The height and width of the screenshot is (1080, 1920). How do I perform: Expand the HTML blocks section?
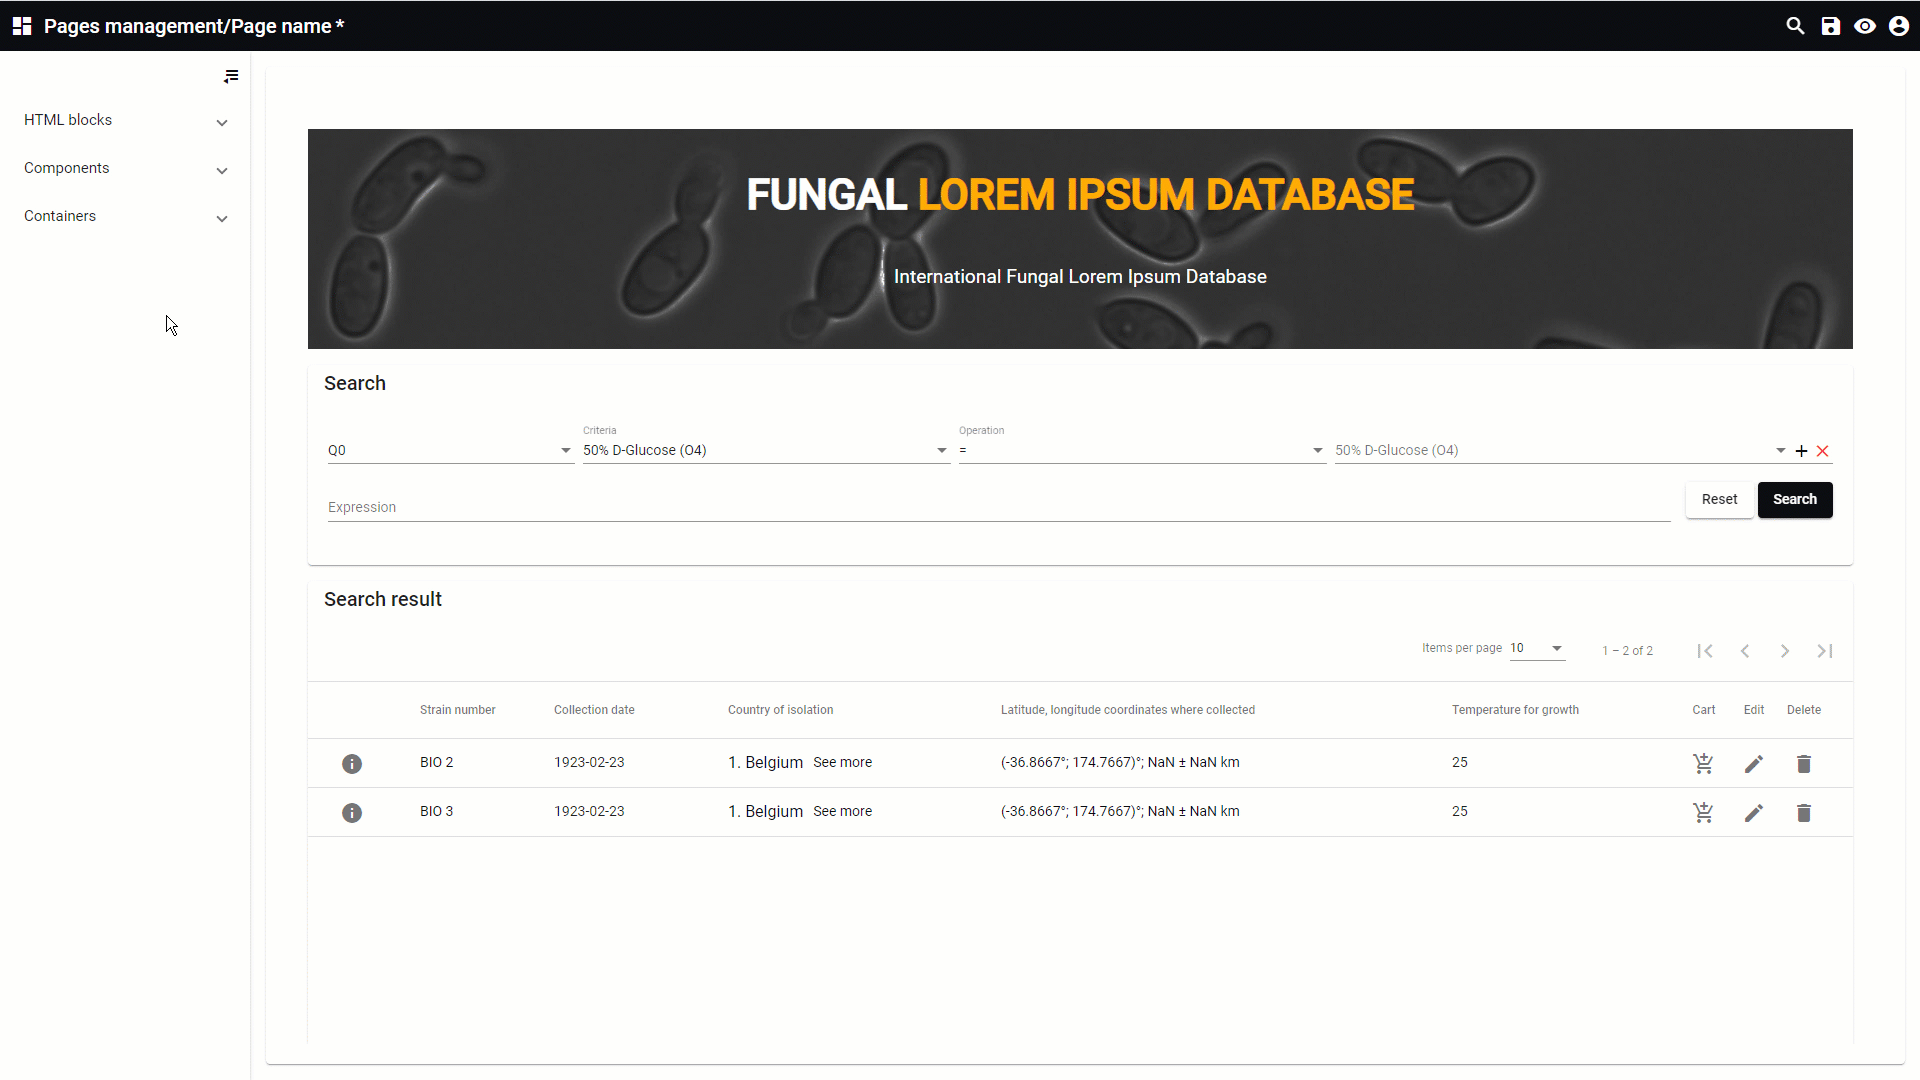pyautogui.click(x=125, y=120)
